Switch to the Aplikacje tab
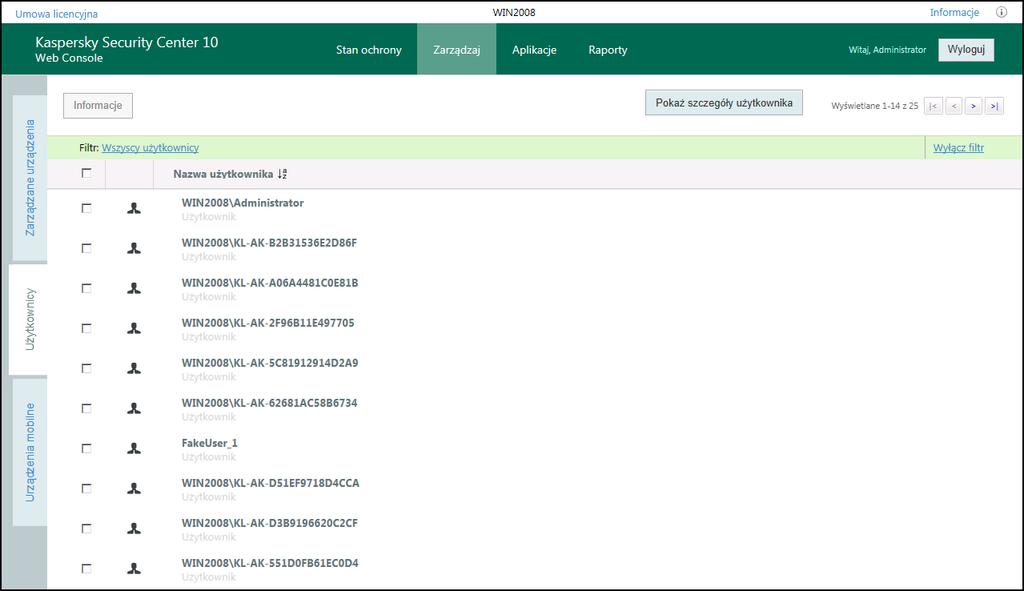Screen dimensions: 1024x591 coord(534,50)
